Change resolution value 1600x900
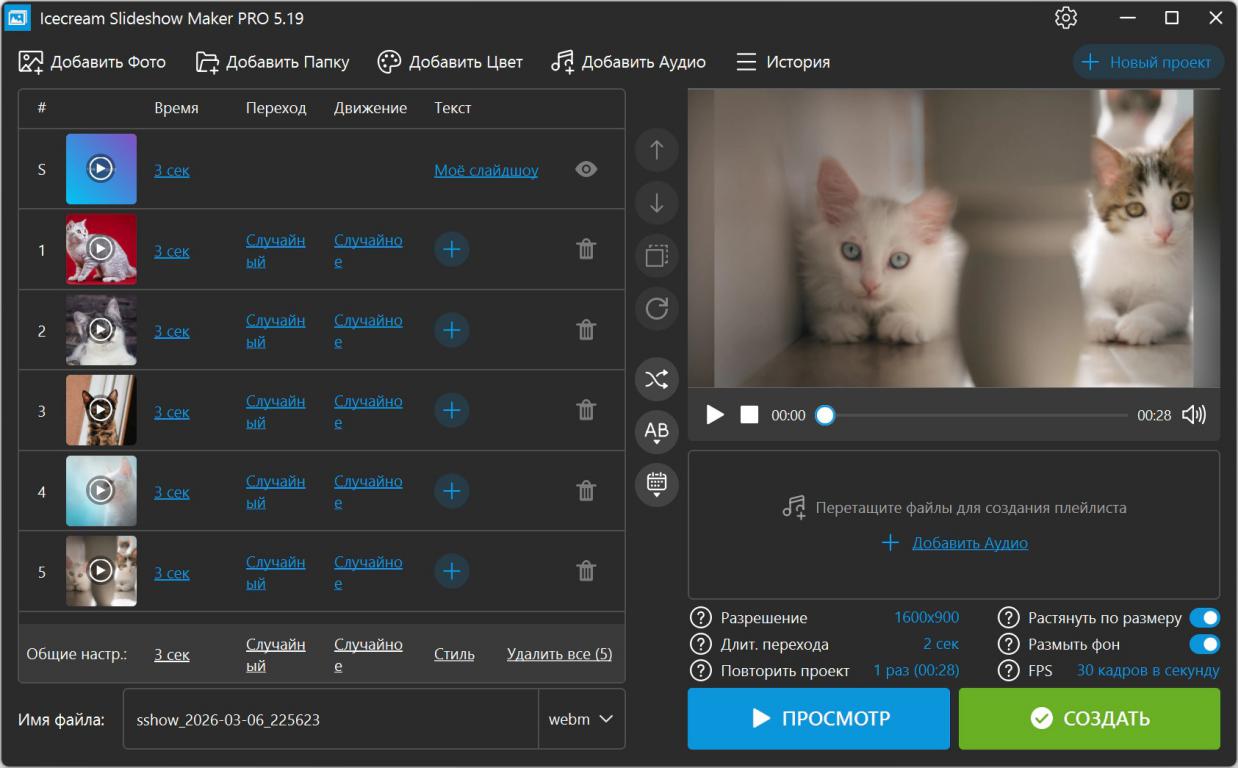This screenshot has width=1238, height=768. (x=926, y=618)
